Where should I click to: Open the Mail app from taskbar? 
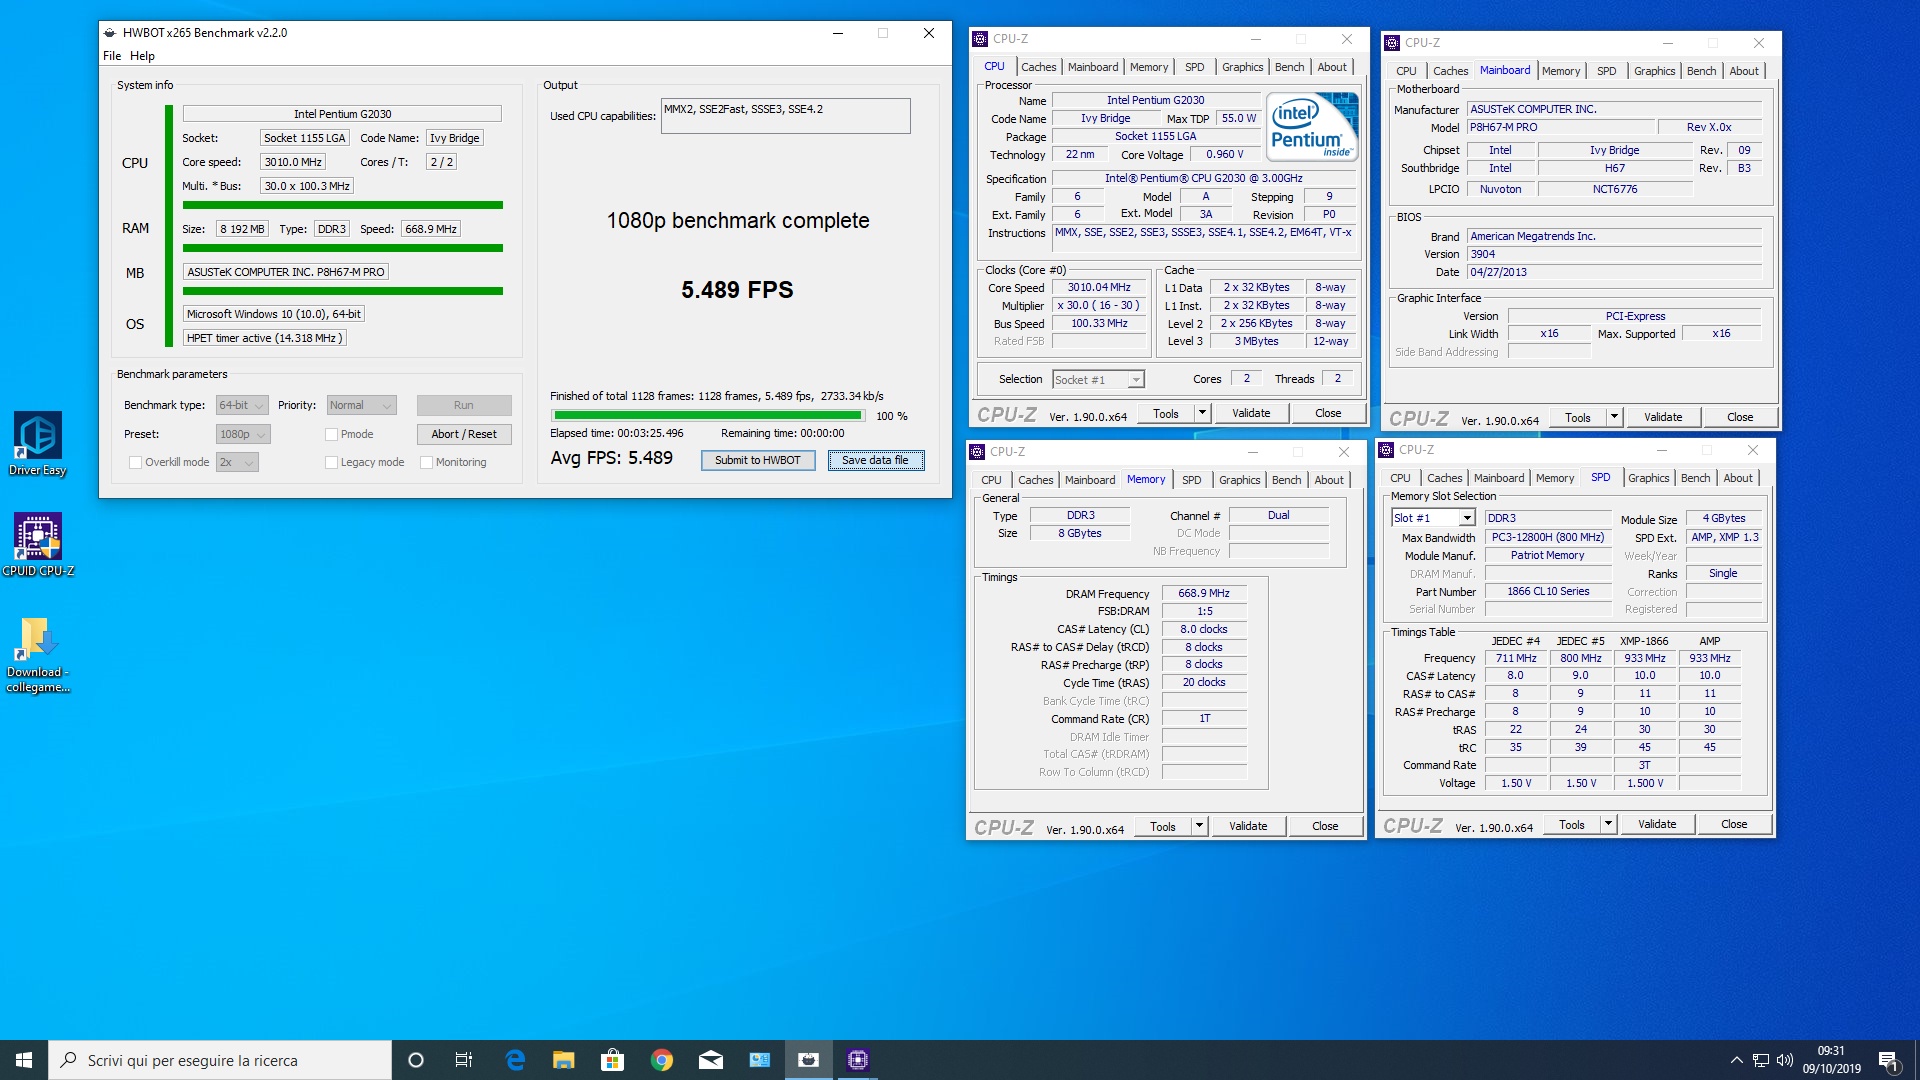[711, 1060]
